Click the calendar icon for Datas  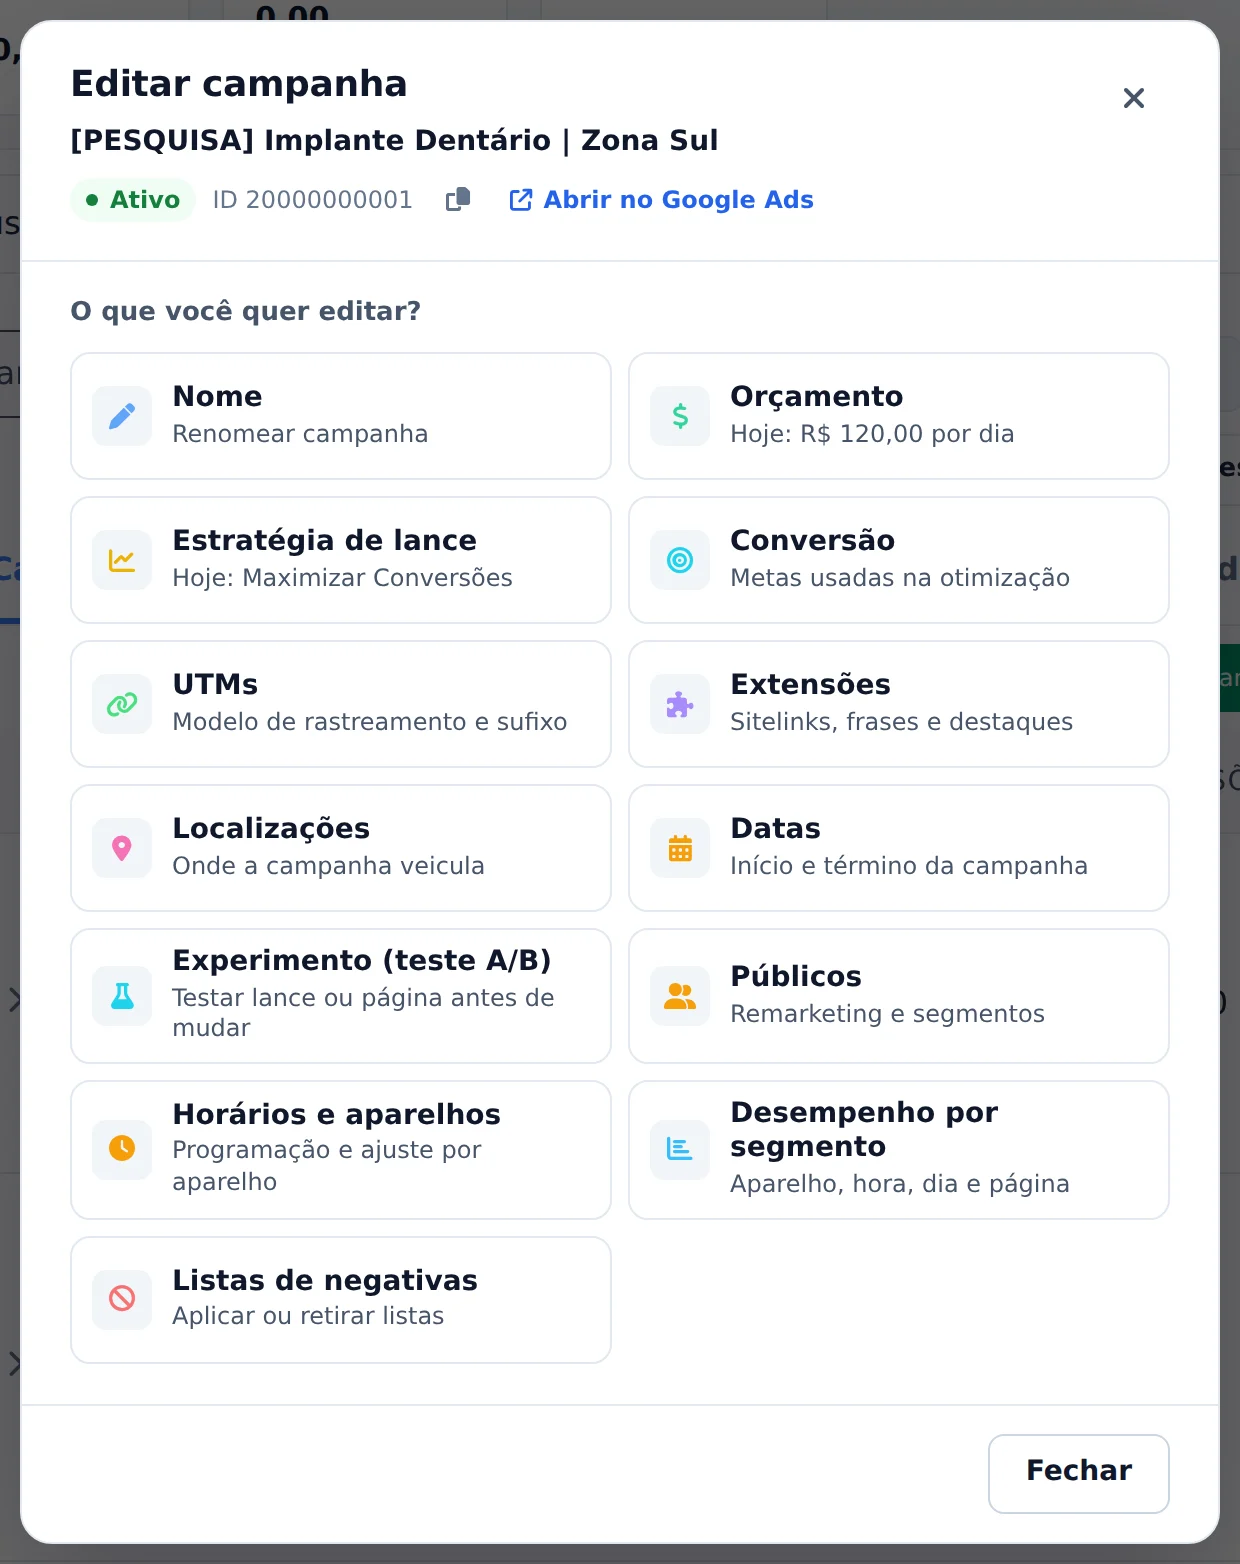click(680, 848)
